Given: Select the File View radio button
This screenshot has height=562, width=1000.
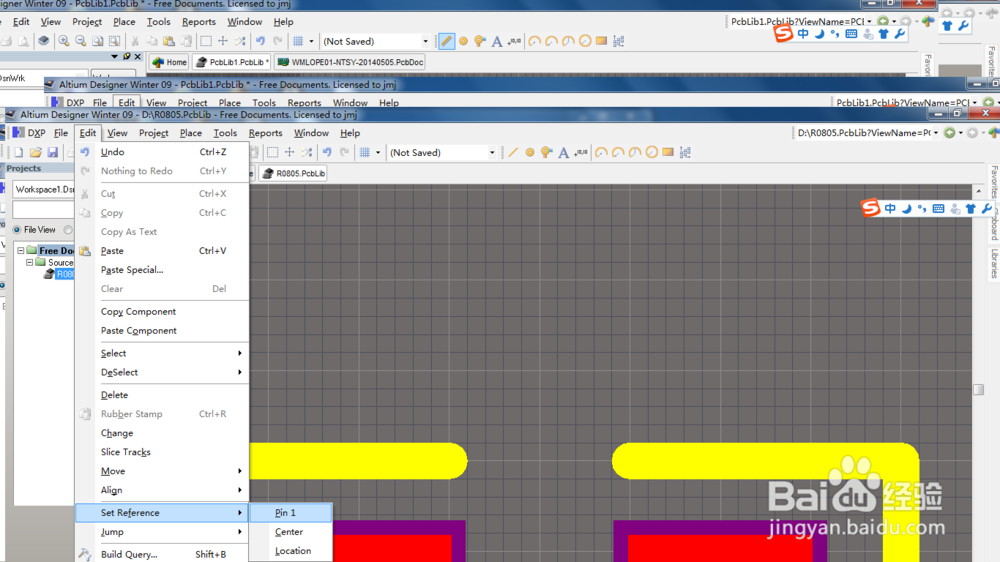Looking at the screenshot, I should (x=17, y=230).
